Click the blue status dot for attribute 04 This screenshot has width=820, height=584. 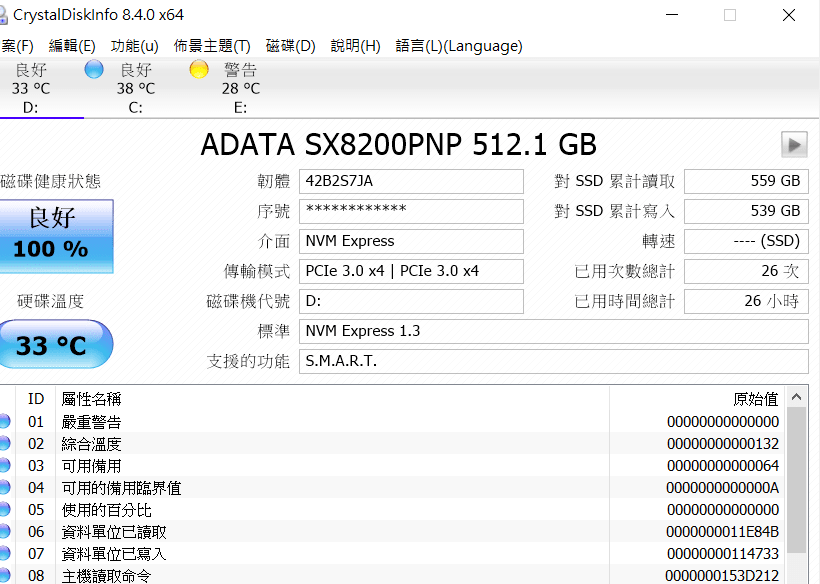coord(4,487)
